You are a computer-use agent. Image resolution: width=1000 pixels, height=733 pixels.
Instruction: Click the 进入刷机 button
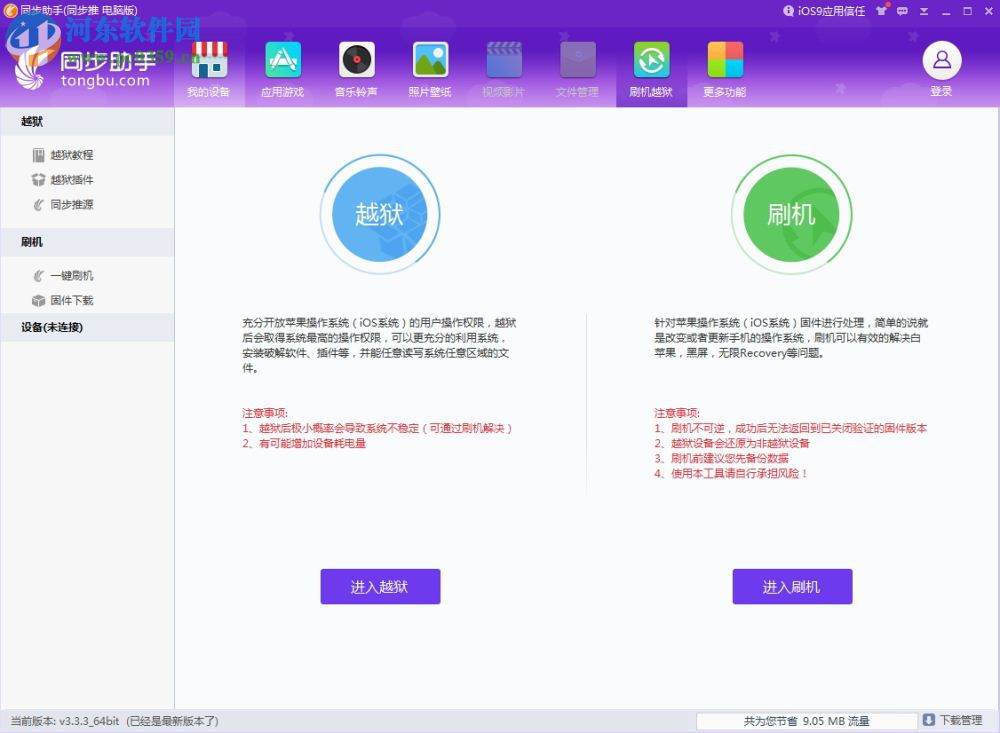pos(792,586)
